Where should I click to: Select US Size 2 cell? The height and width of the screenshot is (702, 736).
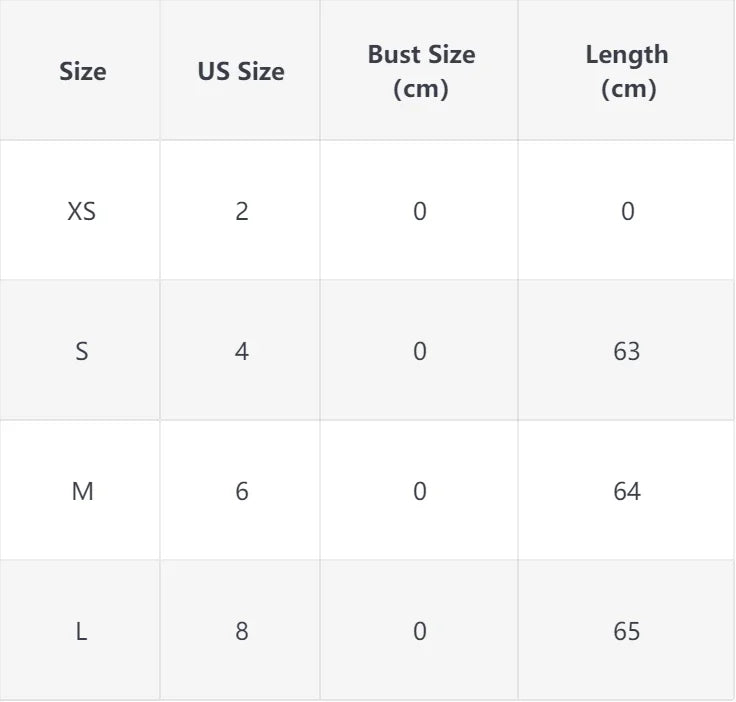point(241,211)
